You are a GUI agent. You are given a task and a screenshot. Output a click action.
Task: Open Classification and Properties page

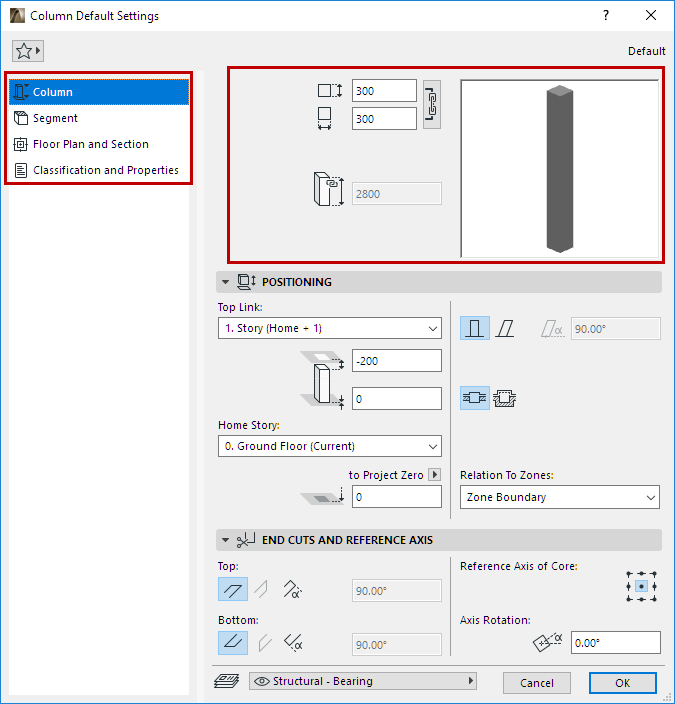99,170
